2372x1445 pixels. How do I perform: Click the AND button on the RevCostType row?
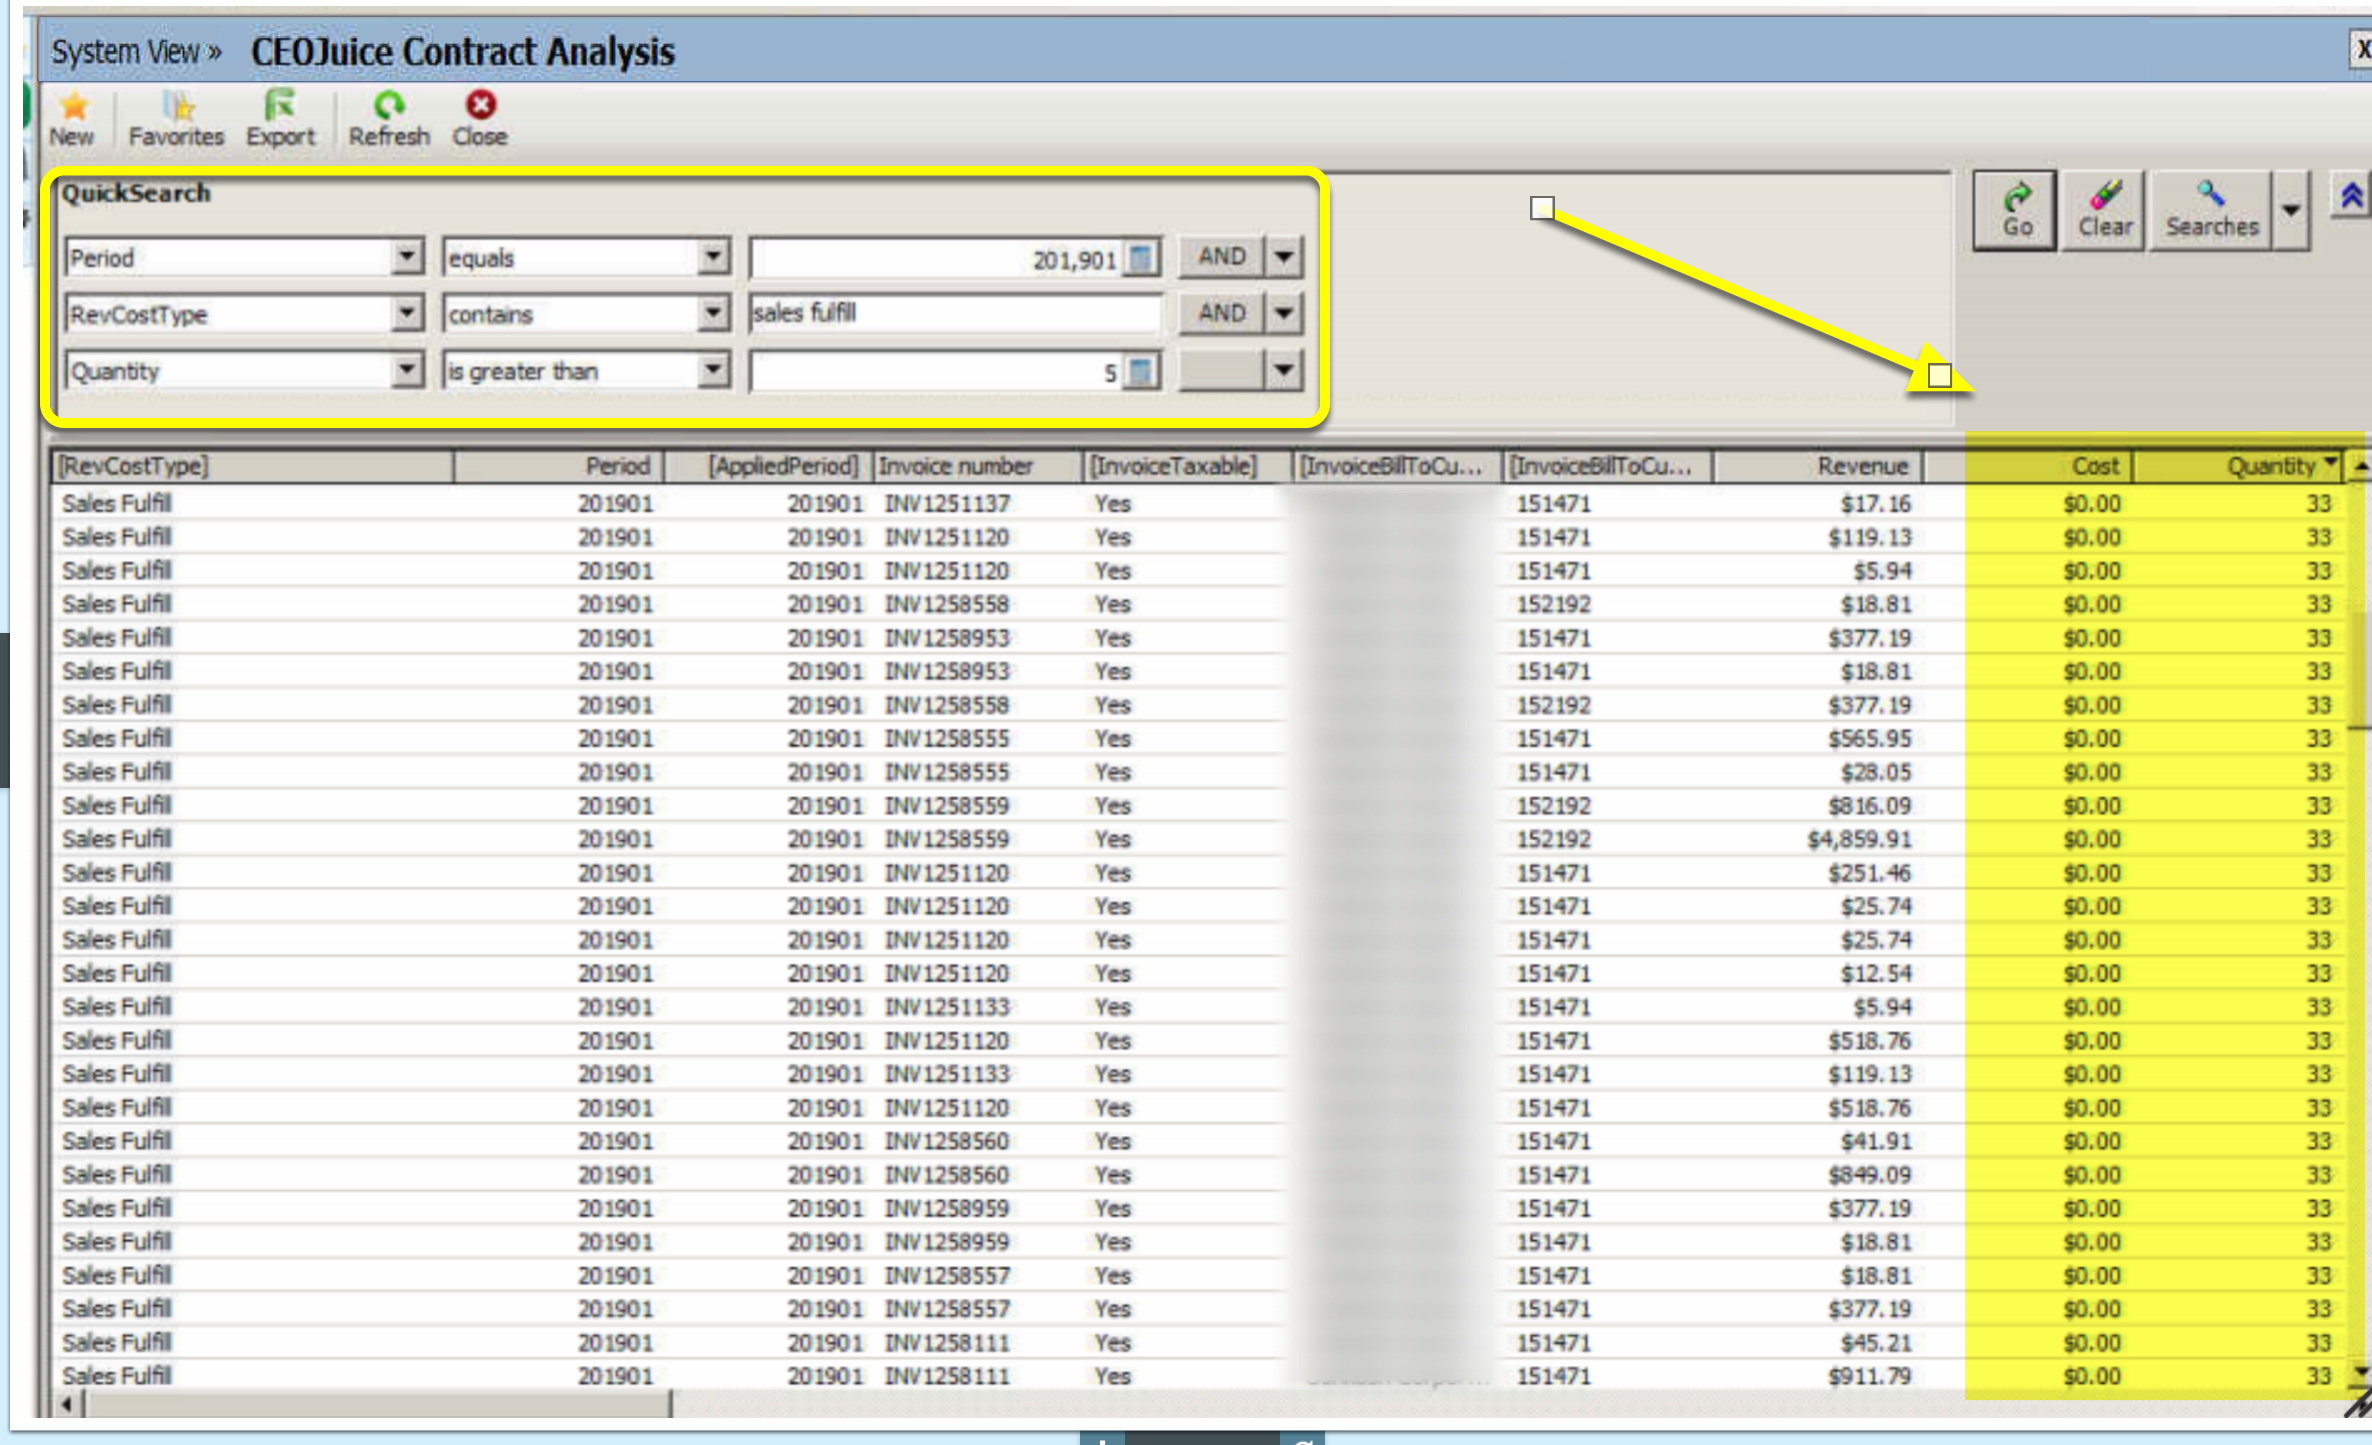(x=1222, y=314)
